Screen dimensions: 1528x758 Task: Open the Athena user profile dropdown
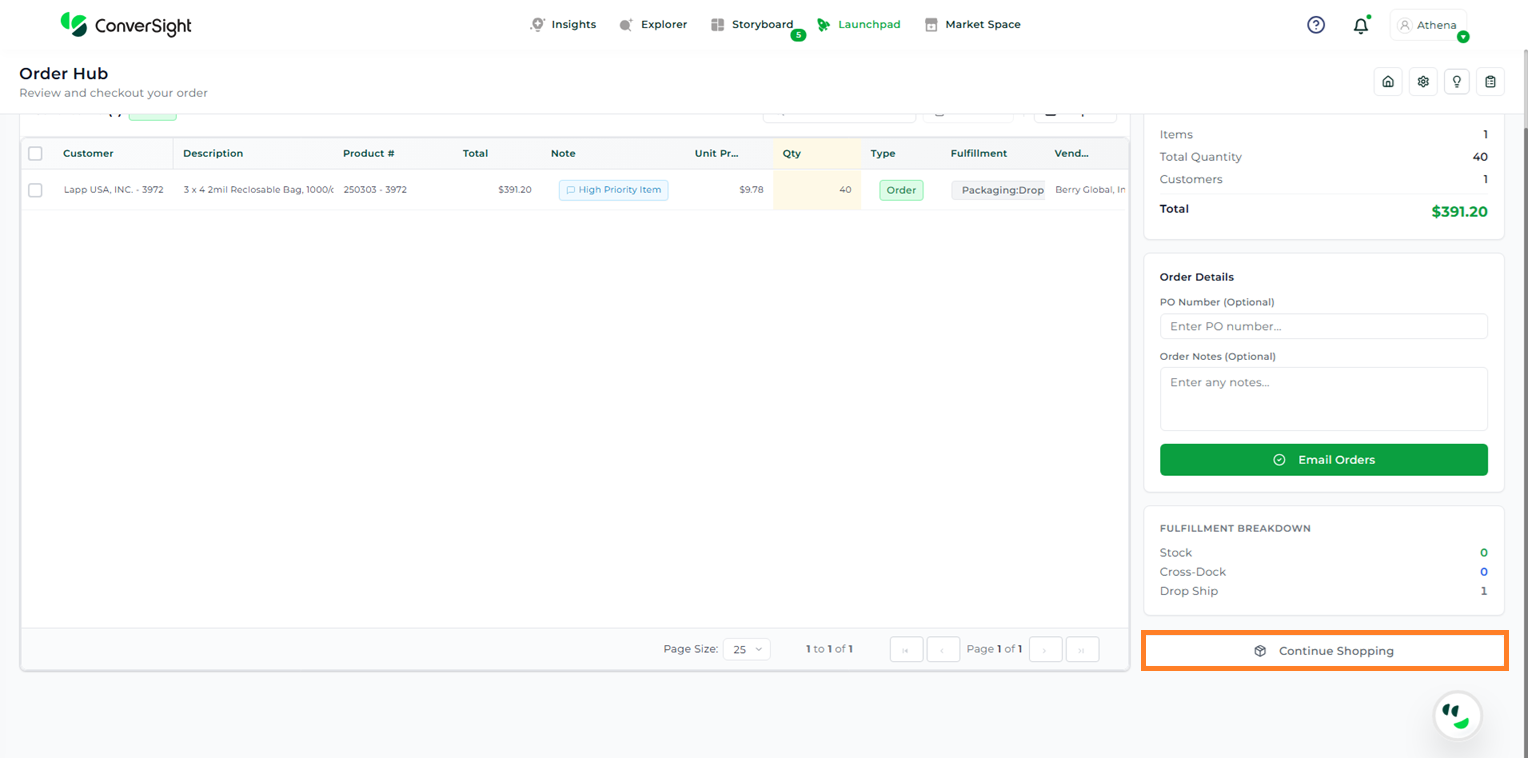pos(1428,25)
